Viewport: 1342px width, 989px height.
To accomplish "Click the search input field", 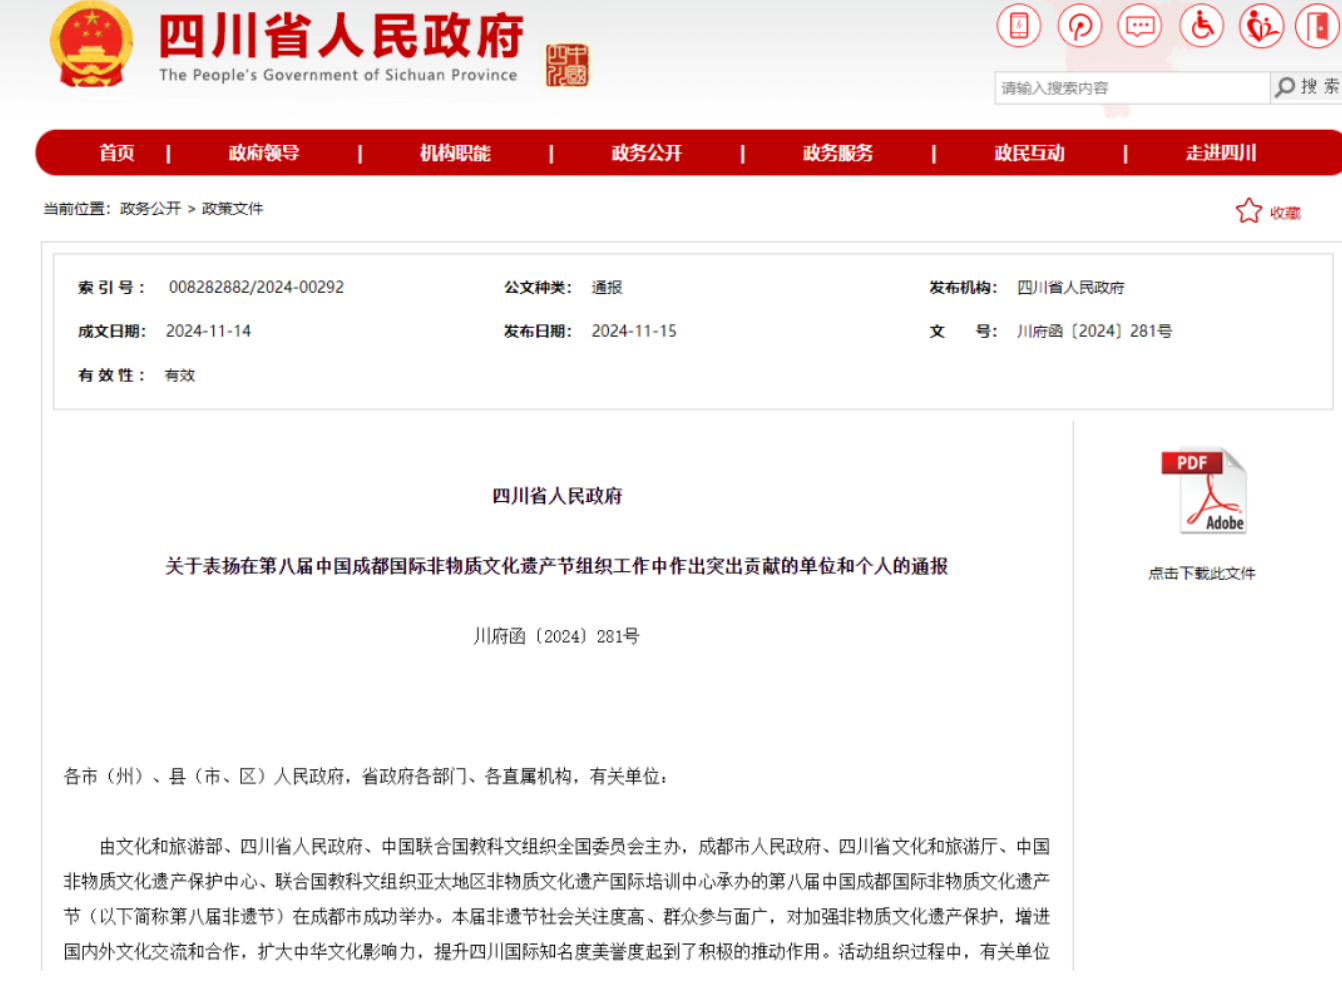I will 1130,88.
